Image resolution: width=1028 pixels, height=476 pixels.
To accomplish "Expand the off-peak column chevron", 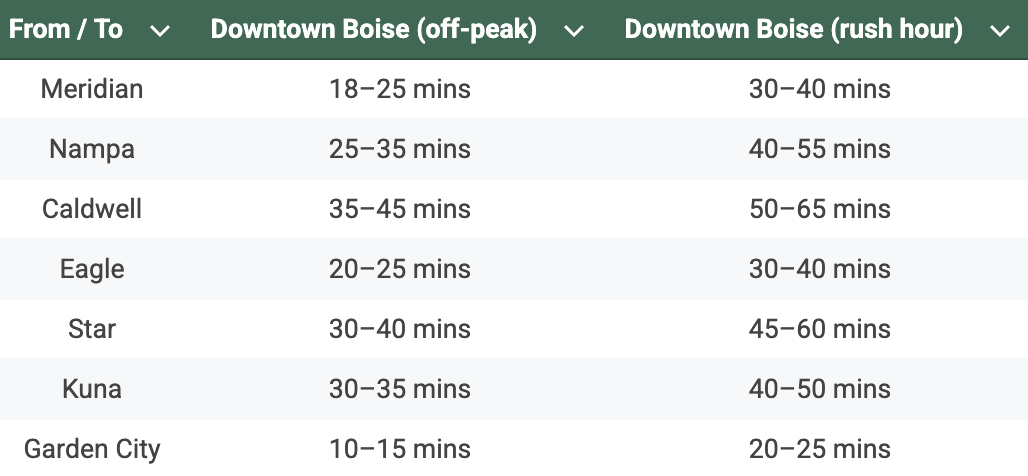I will [x=574, y=31].
